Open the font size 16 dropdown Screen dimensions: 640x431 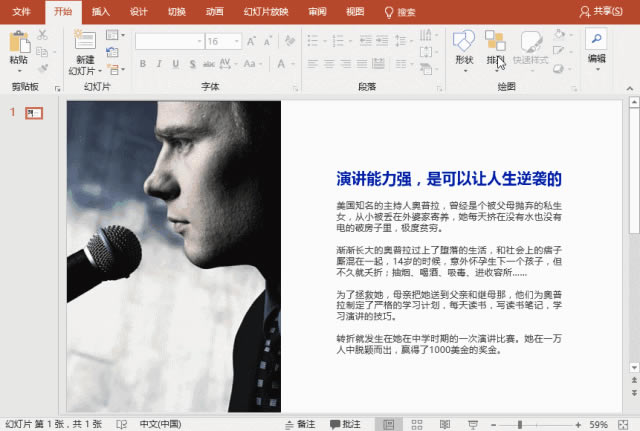point(237,41)
